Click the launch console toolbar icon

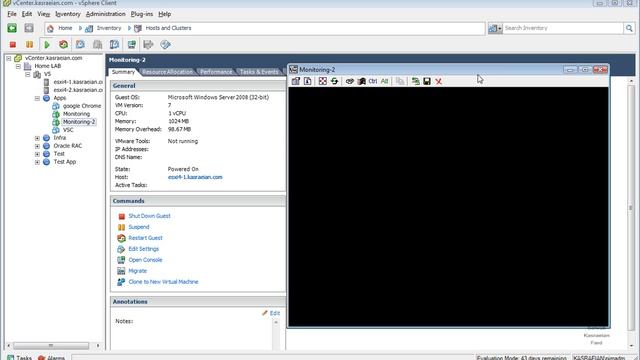131,44
